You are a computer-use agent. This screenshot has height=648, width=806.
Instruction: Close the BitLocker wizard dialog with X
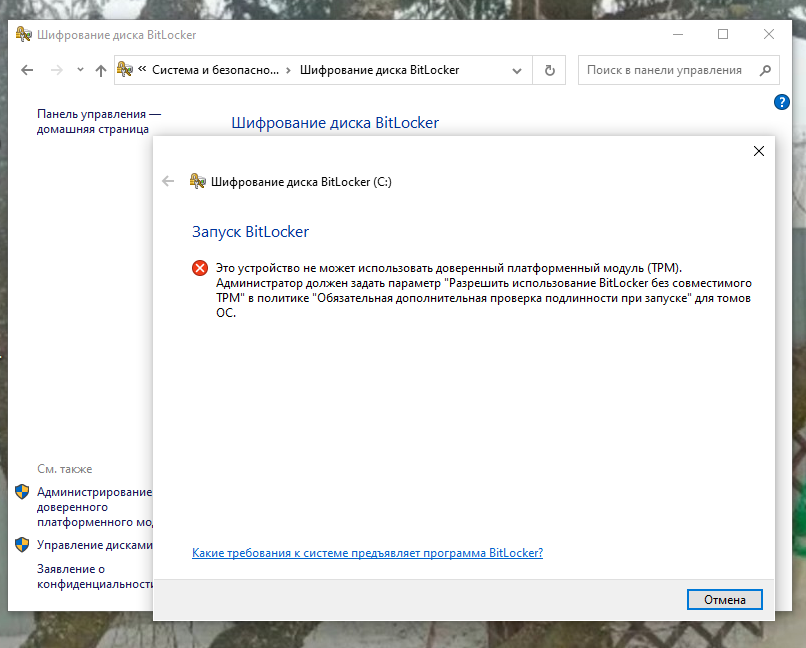point(759,151)
